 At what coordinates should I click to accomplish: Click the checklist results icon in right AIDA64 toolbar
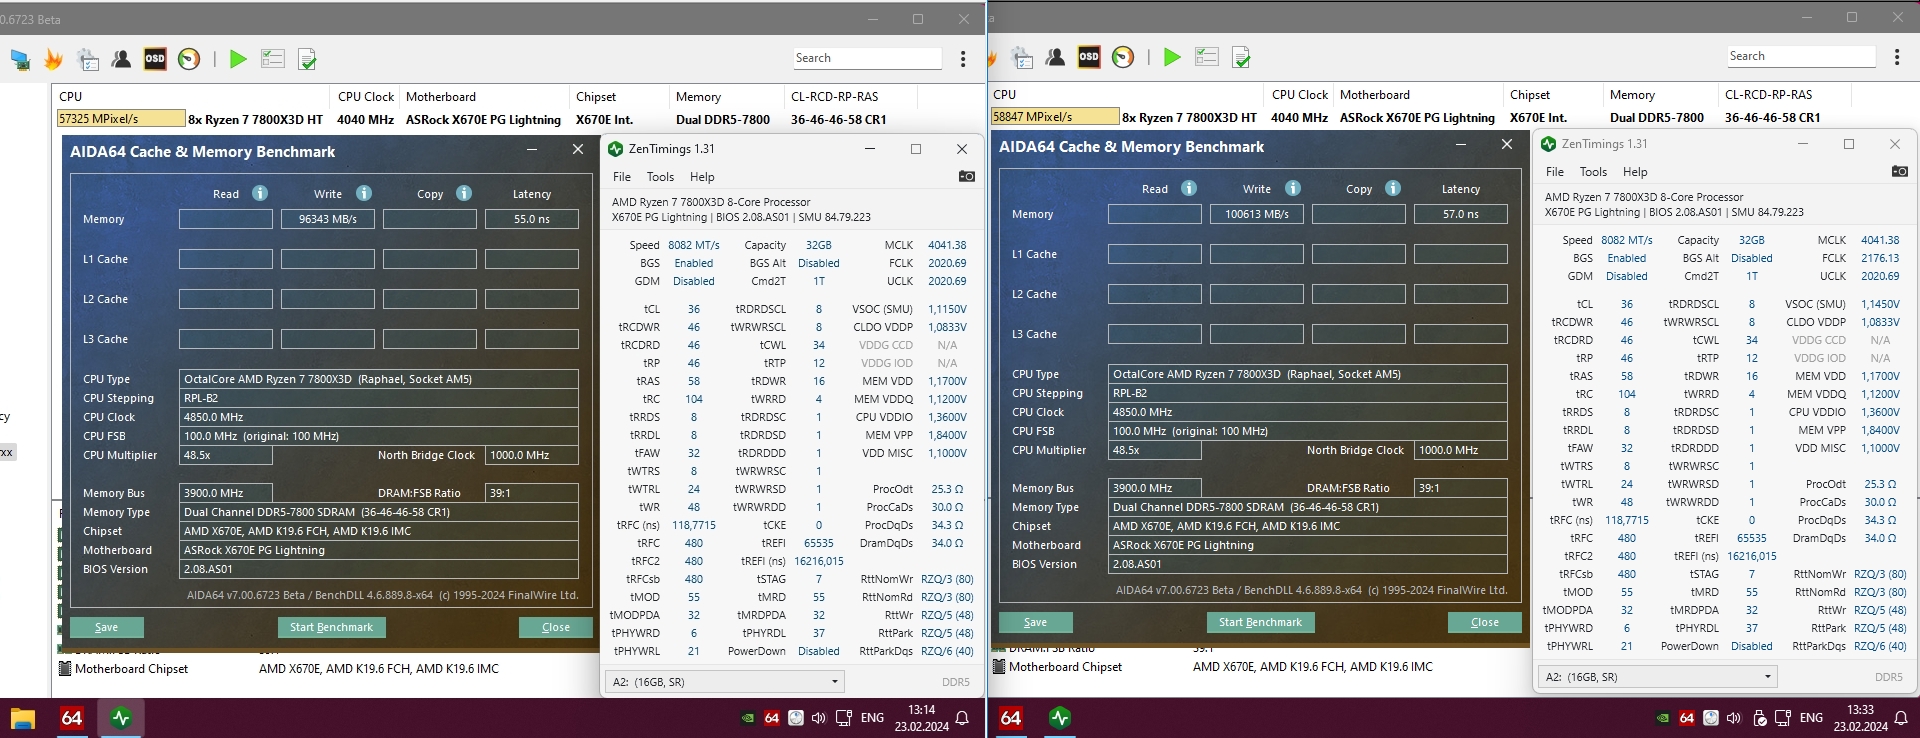tap(1207, 57)
